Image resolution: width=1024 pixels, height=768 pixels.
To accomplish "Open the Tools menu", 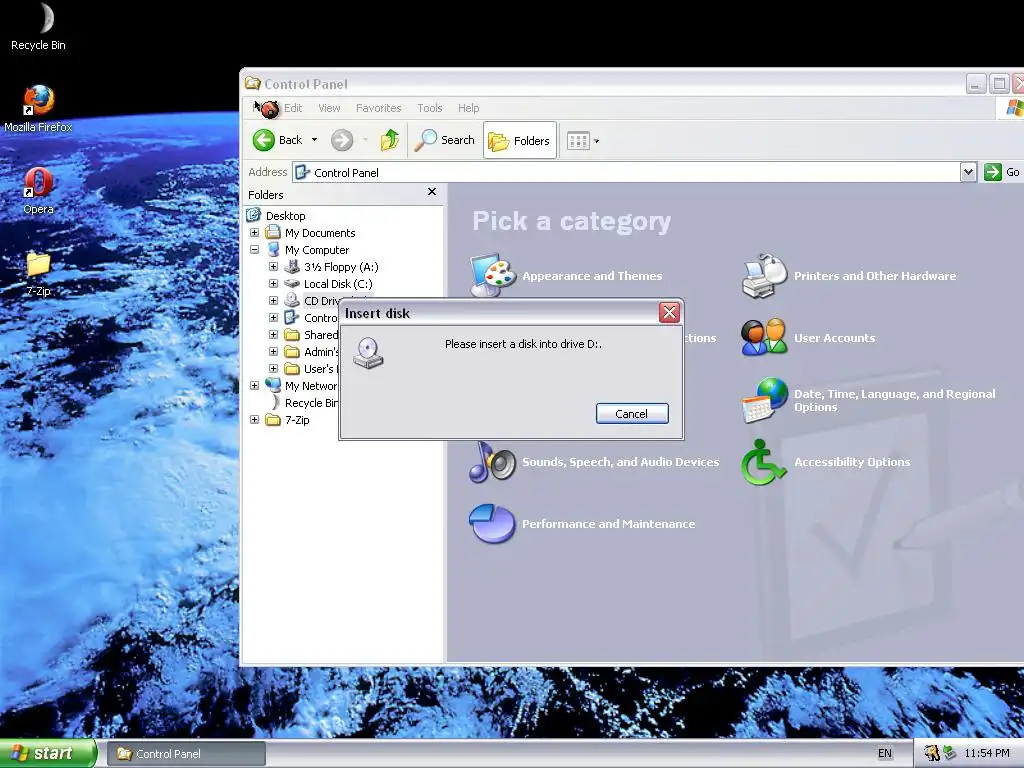I will (430, 108).
